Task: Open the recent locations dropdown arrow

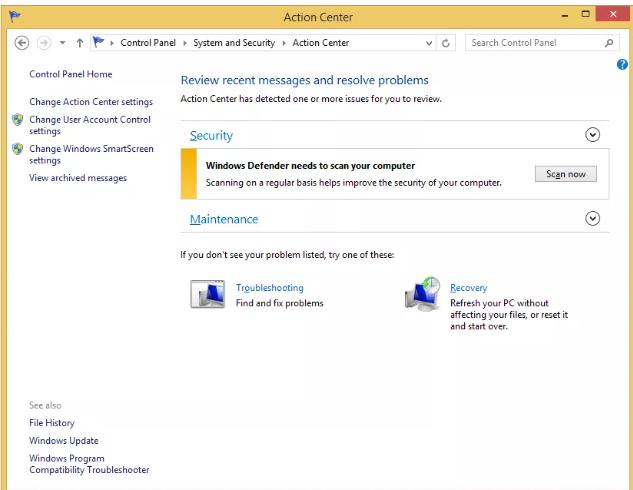Action: point(63,43)
